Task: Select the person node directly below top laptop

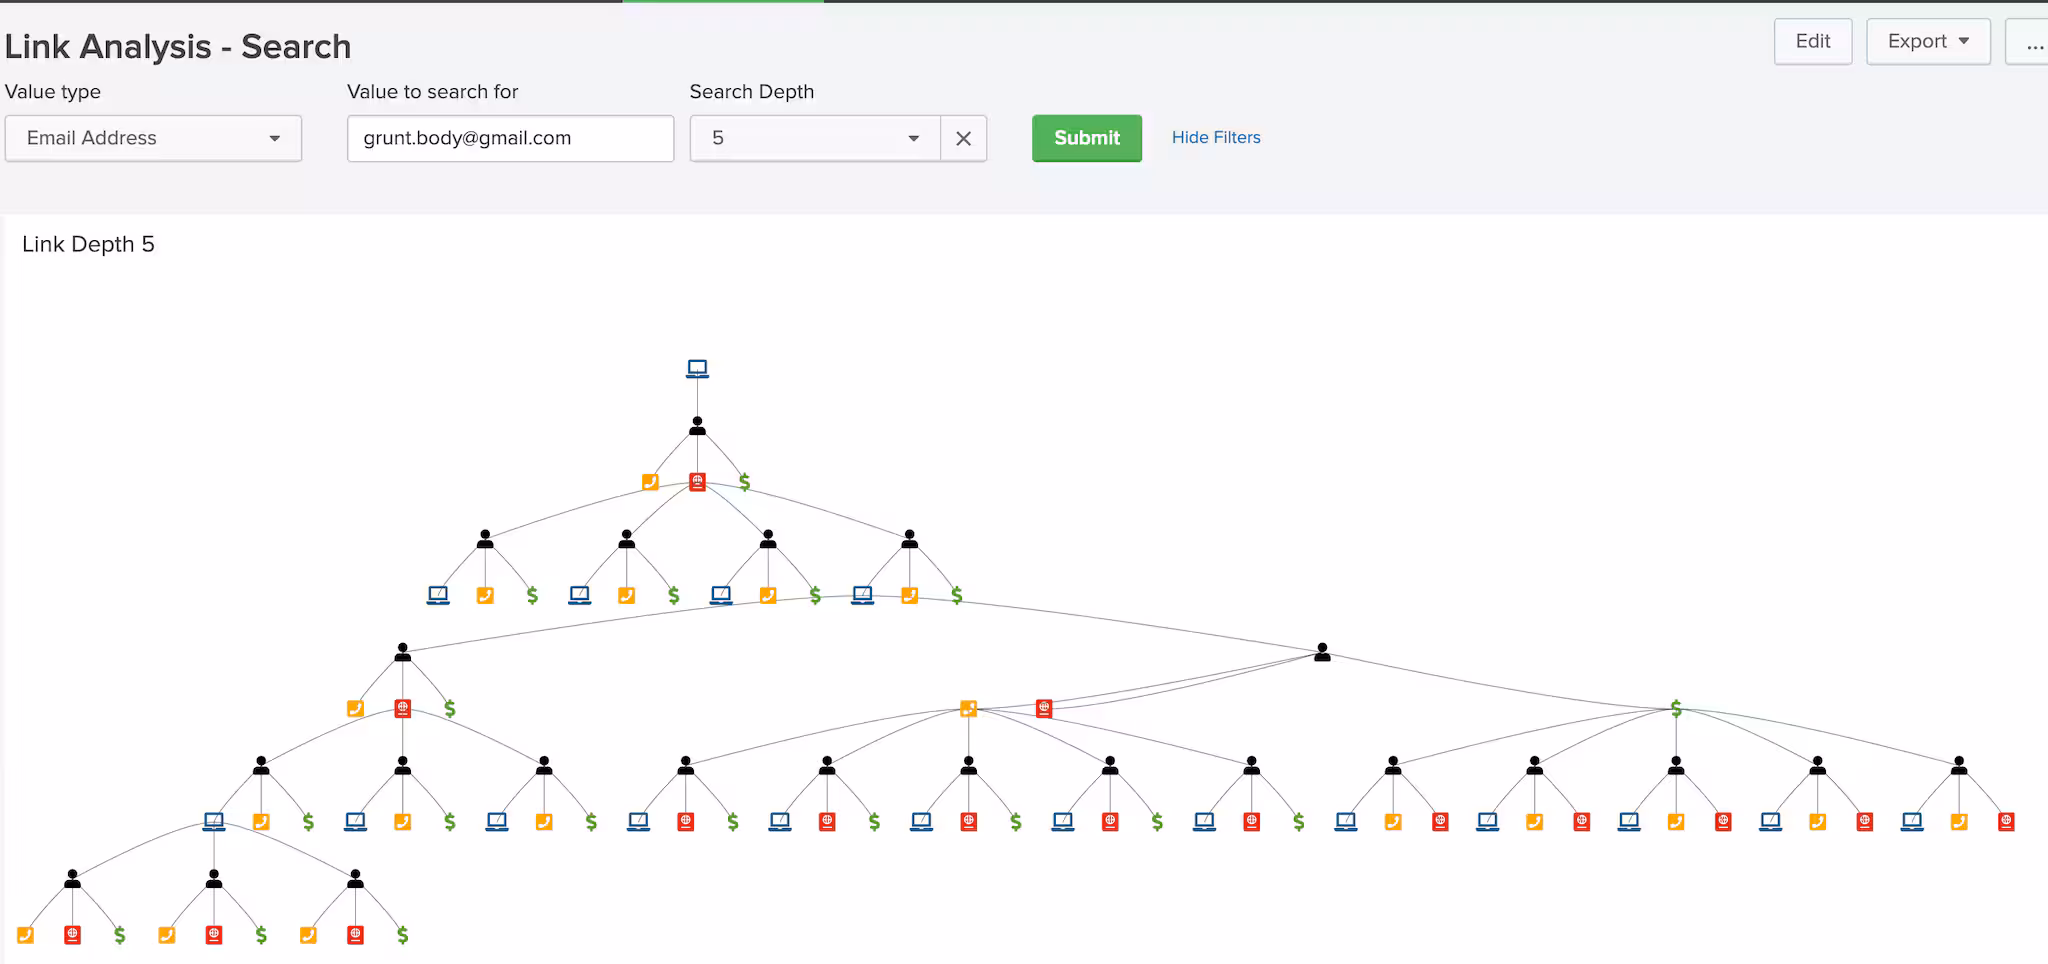Action: tap(697, 427)
